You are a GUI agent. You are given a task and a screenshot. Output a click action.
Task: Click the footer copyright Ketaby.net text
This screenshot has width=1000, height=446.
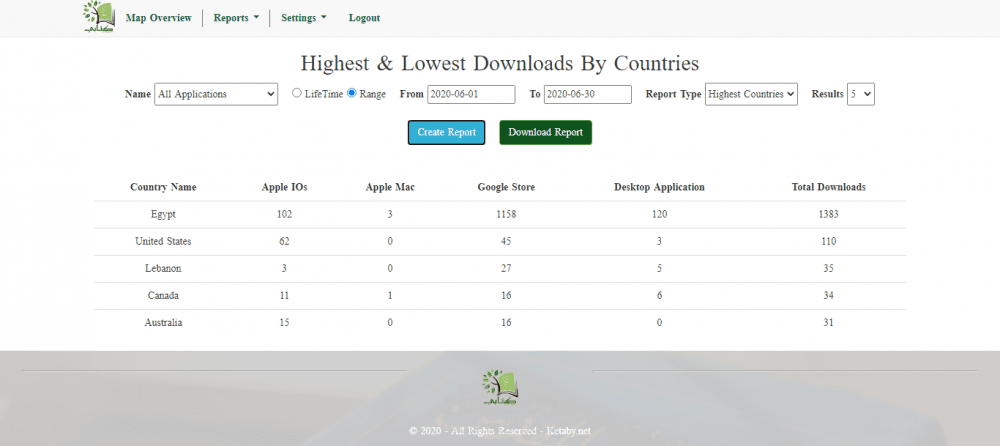[500, 431]
